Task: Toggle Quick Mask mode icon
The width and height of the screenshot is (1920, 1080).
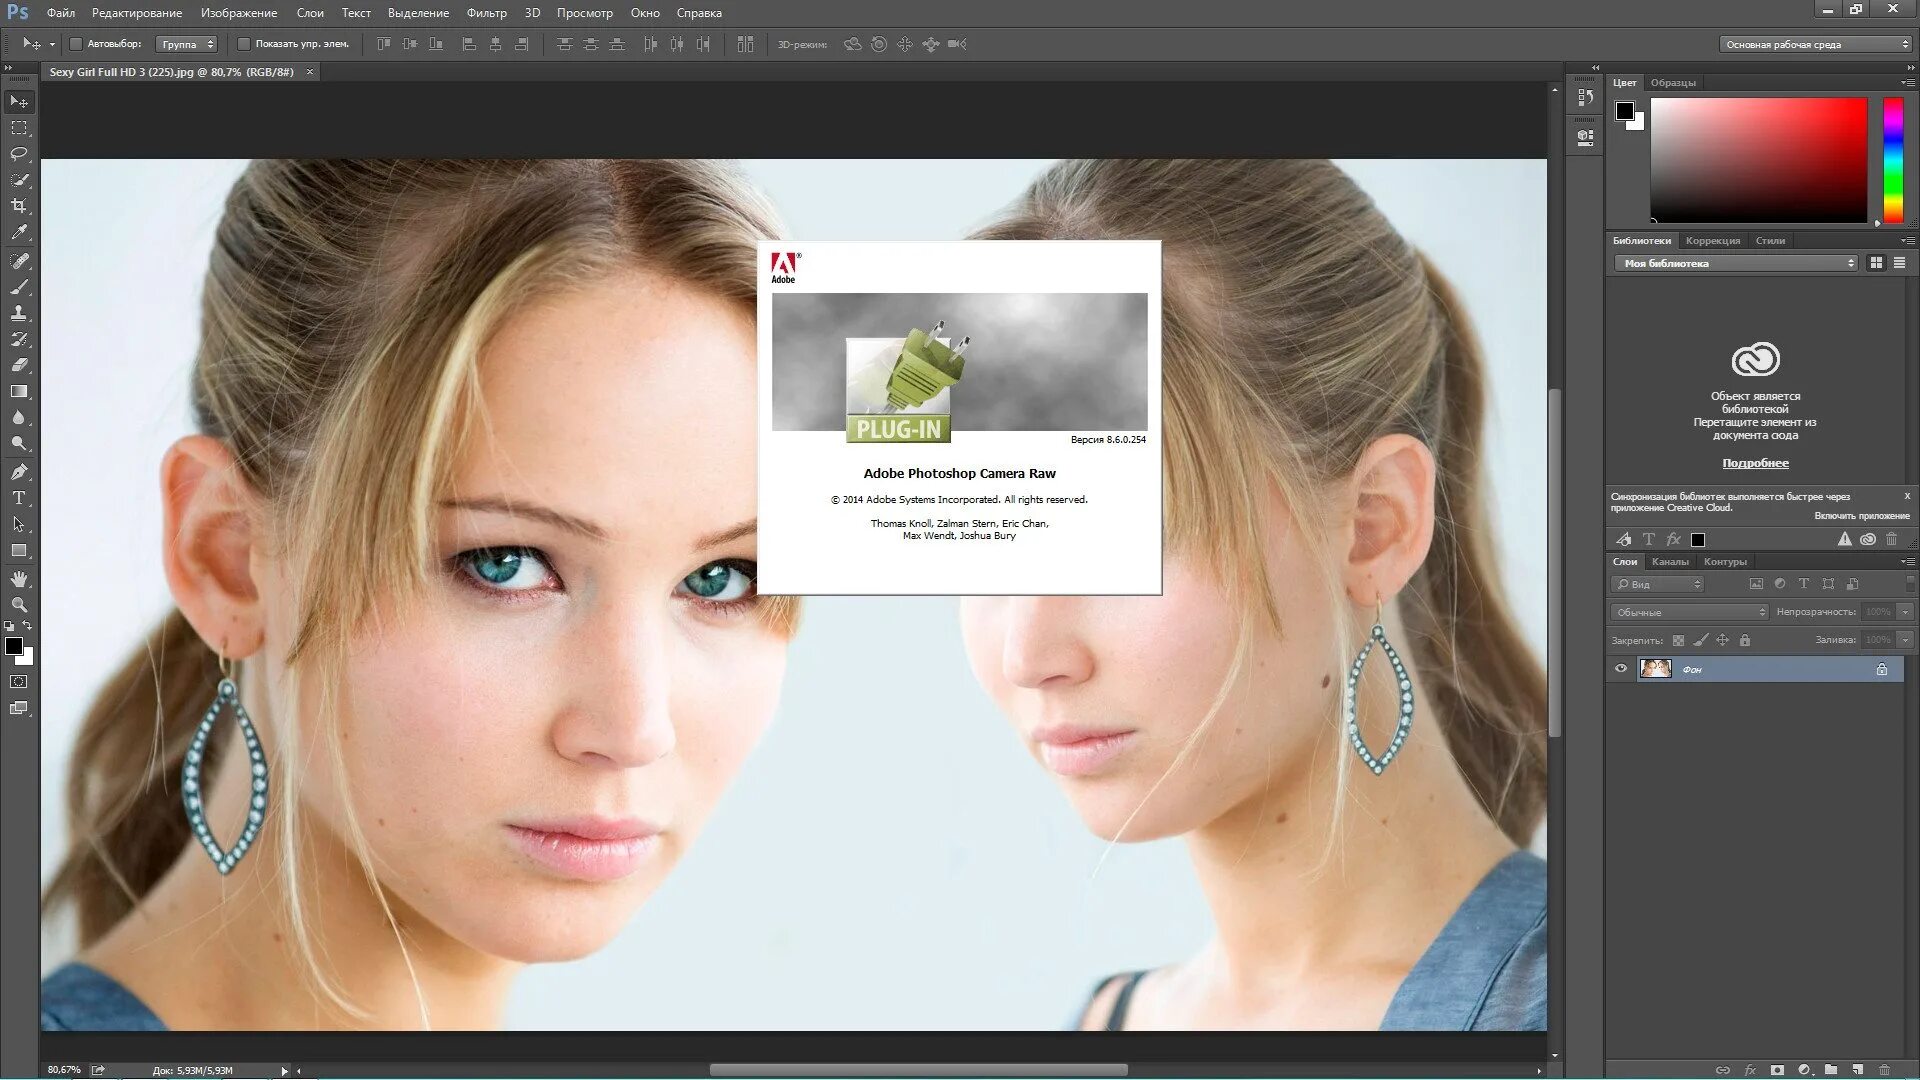Action: coord(19,682)
